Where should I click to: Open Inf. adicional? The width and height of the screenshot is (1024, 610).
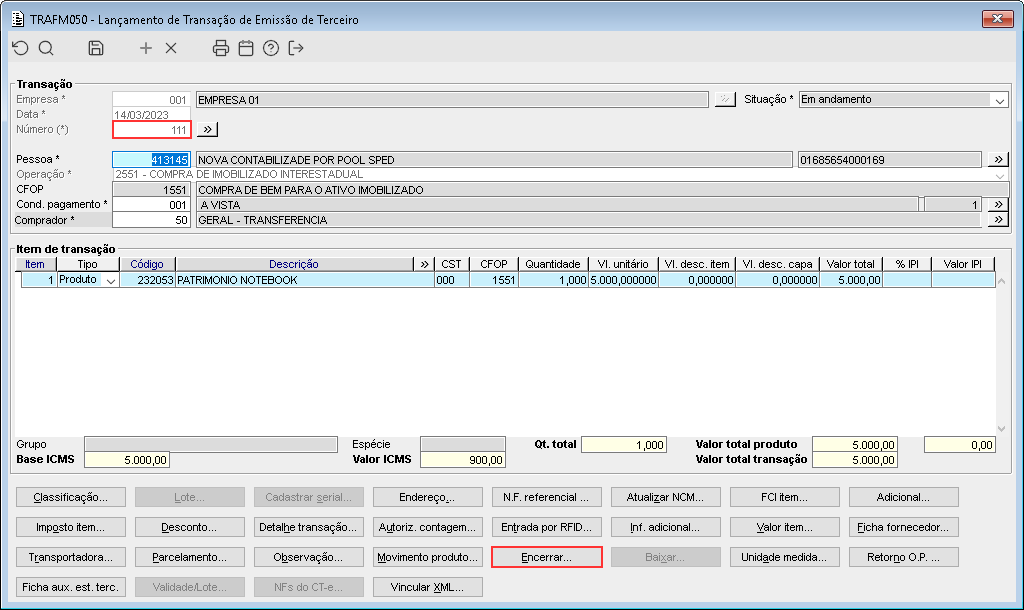coord(665,527)
